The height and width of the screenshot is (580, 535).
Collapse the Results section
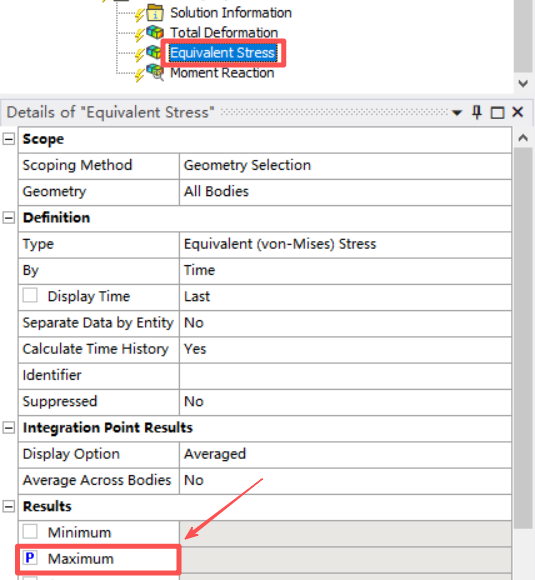coord(9,506)
